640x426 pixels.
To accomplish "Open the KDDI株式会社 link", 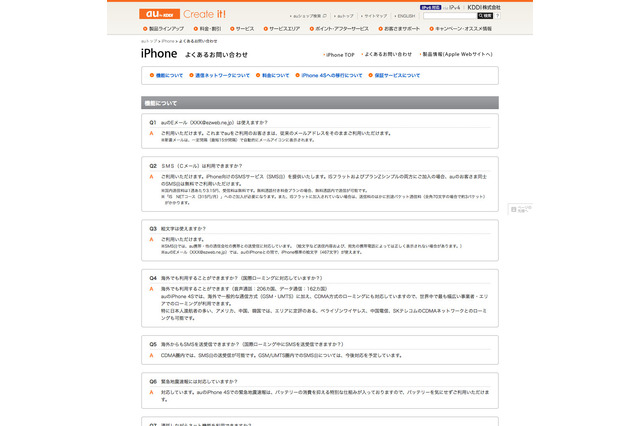I will click(x=484, y=7).
